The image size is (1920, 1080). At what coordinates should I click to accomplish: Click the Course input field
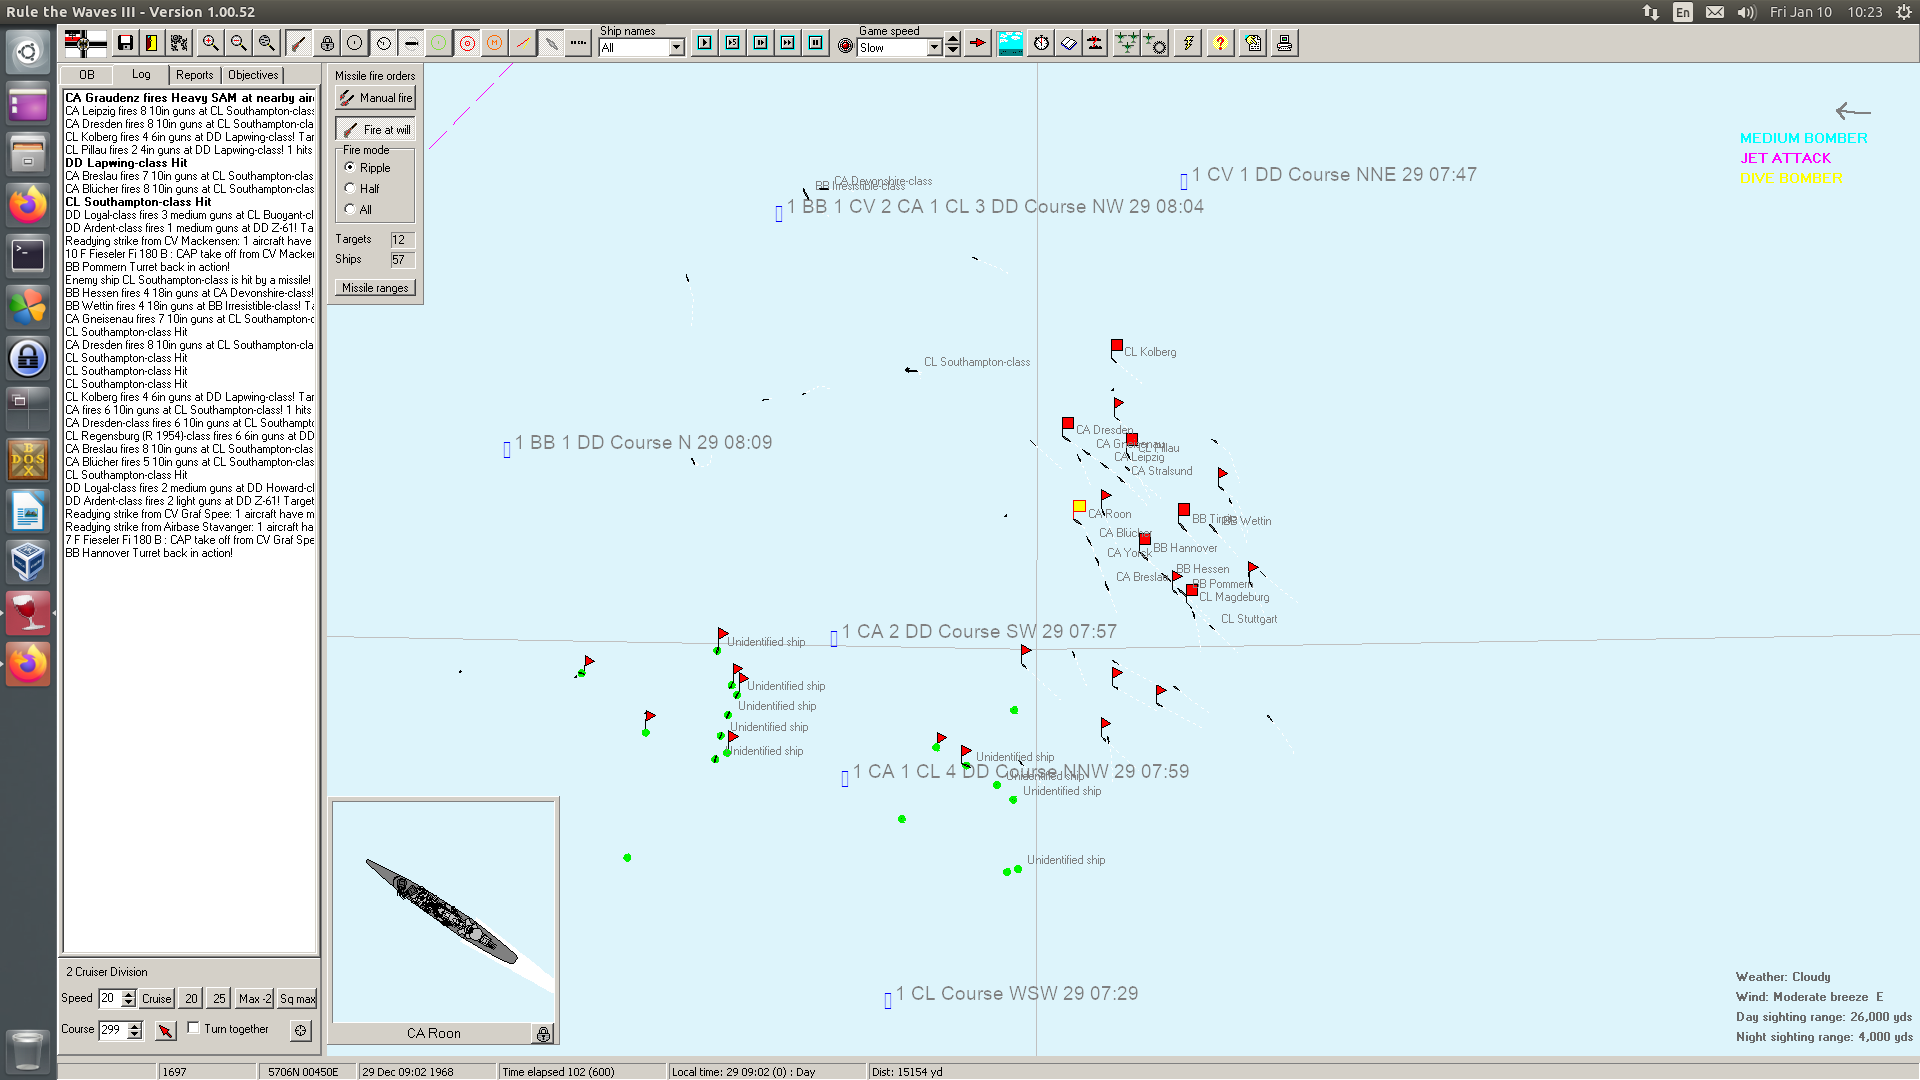113,1030
